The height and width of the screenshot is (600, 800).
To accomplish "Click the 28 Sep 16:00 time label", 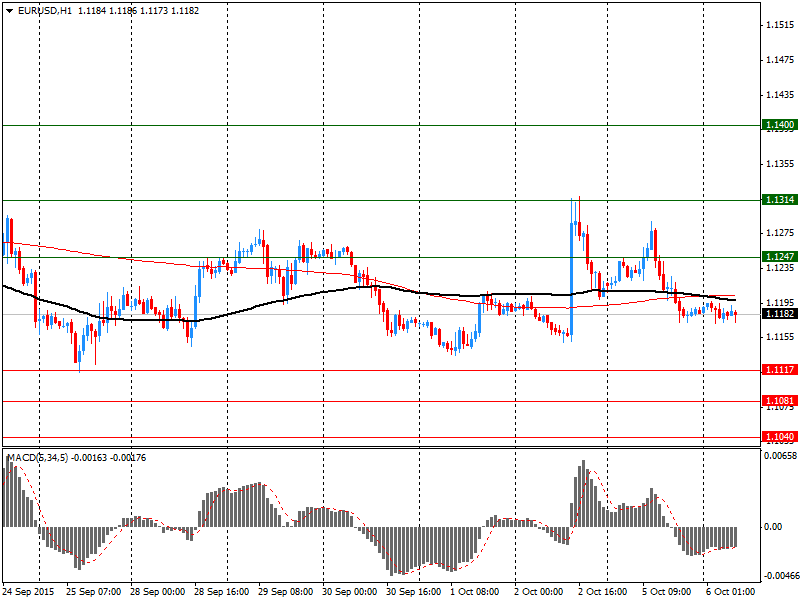I will pos(221,592).
